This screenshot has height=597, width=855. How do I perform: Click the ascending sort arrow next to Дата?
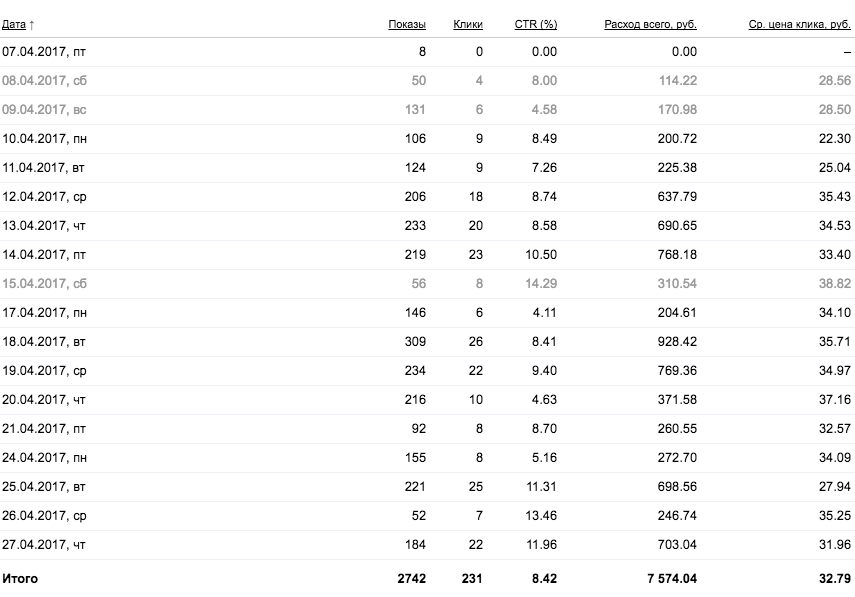(32, 25)
